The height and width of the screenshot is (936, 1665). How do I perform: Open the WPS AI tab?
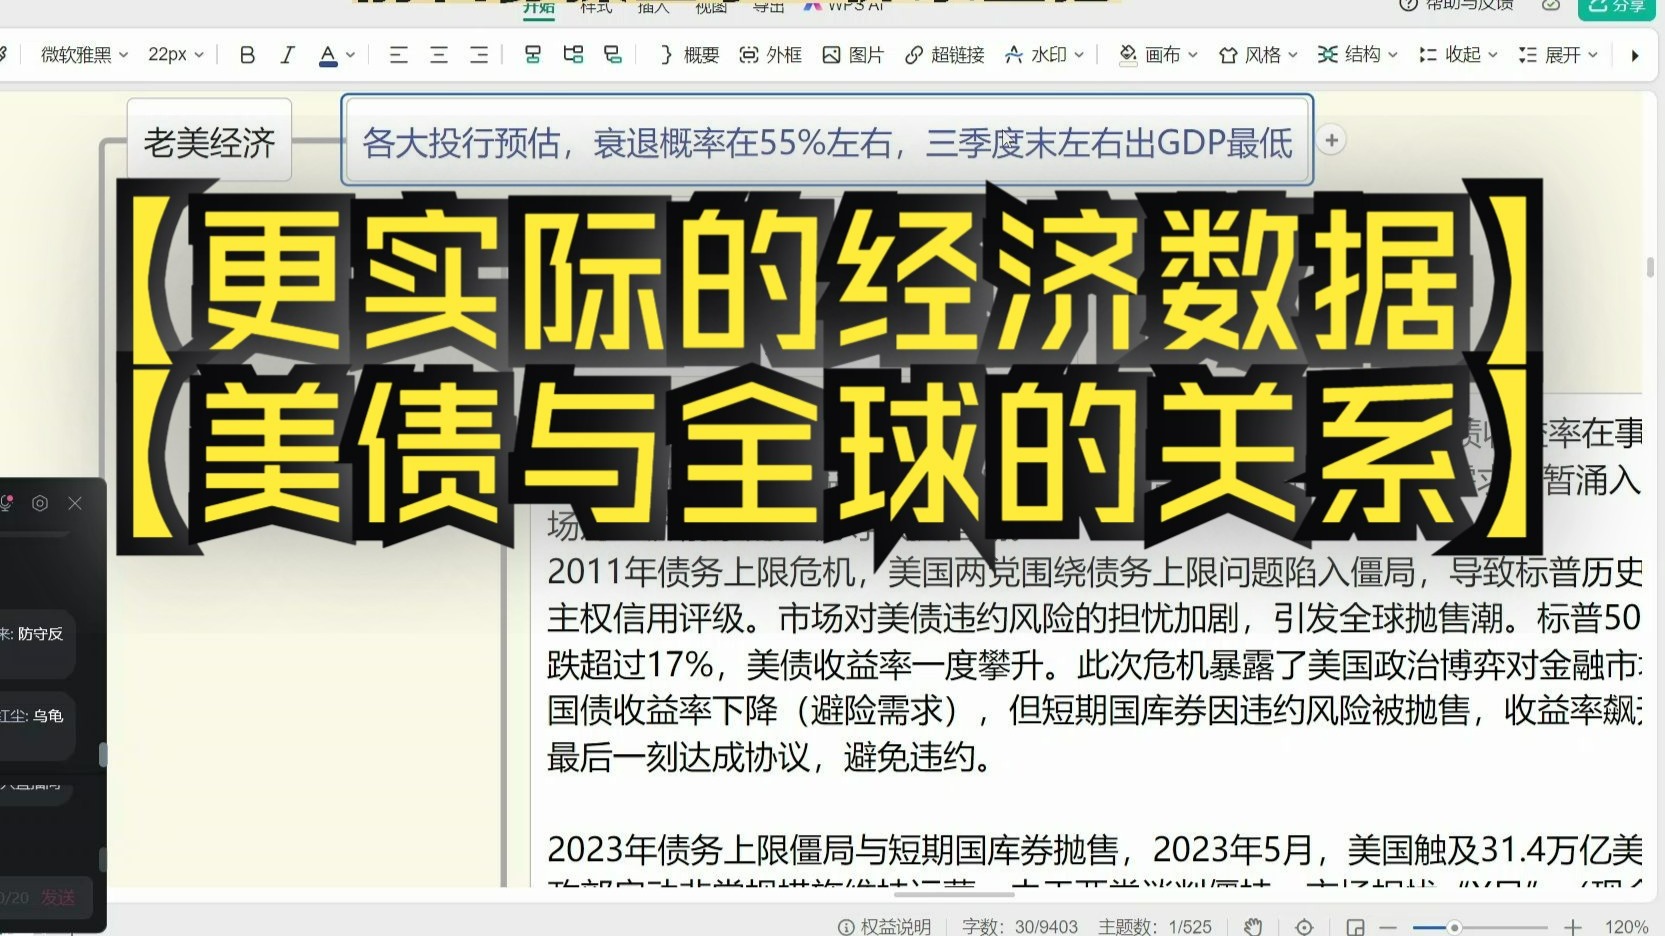pyautogui.click(x=844, y=6)
